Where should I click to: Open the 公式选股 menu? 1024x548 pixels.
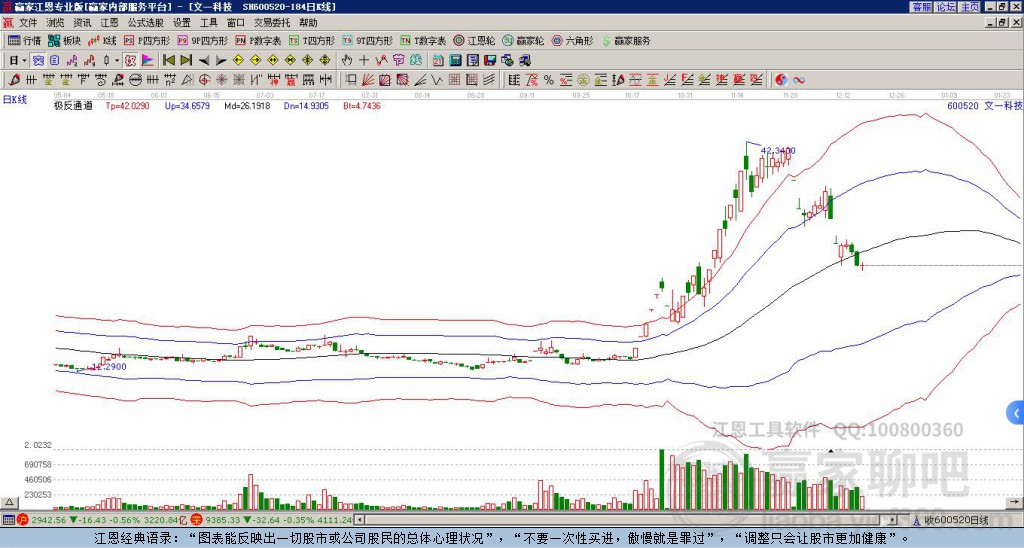click(145, 23)
